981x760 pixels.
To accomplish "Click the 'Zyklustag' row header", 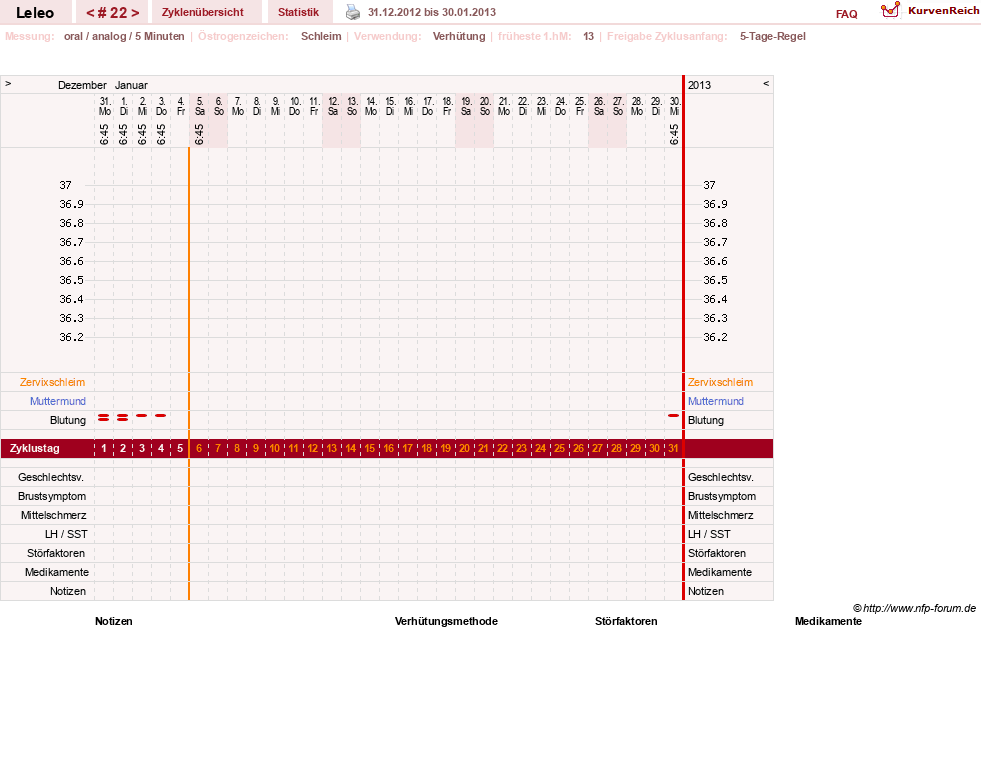I will point(34,448).
